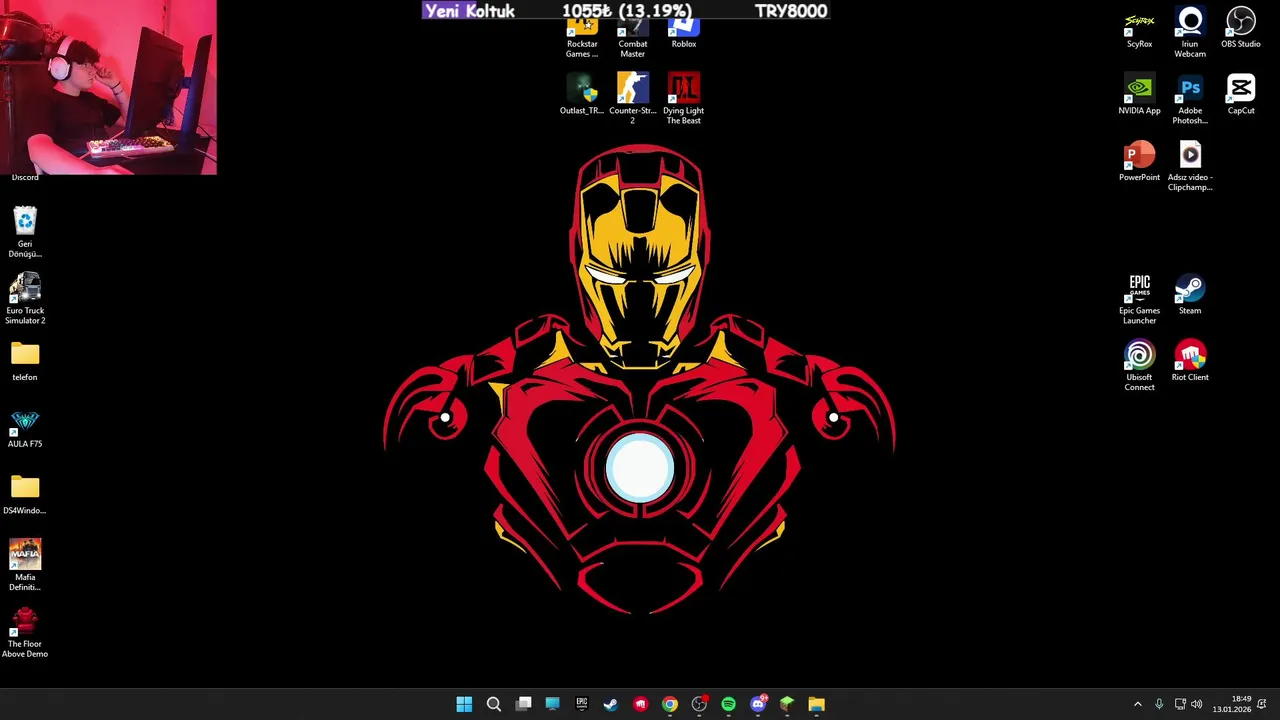The height and width of the screenshot is (720, 1280).
Task: Select the Geri Dönüşüm recycle bin
Action: 25,232
